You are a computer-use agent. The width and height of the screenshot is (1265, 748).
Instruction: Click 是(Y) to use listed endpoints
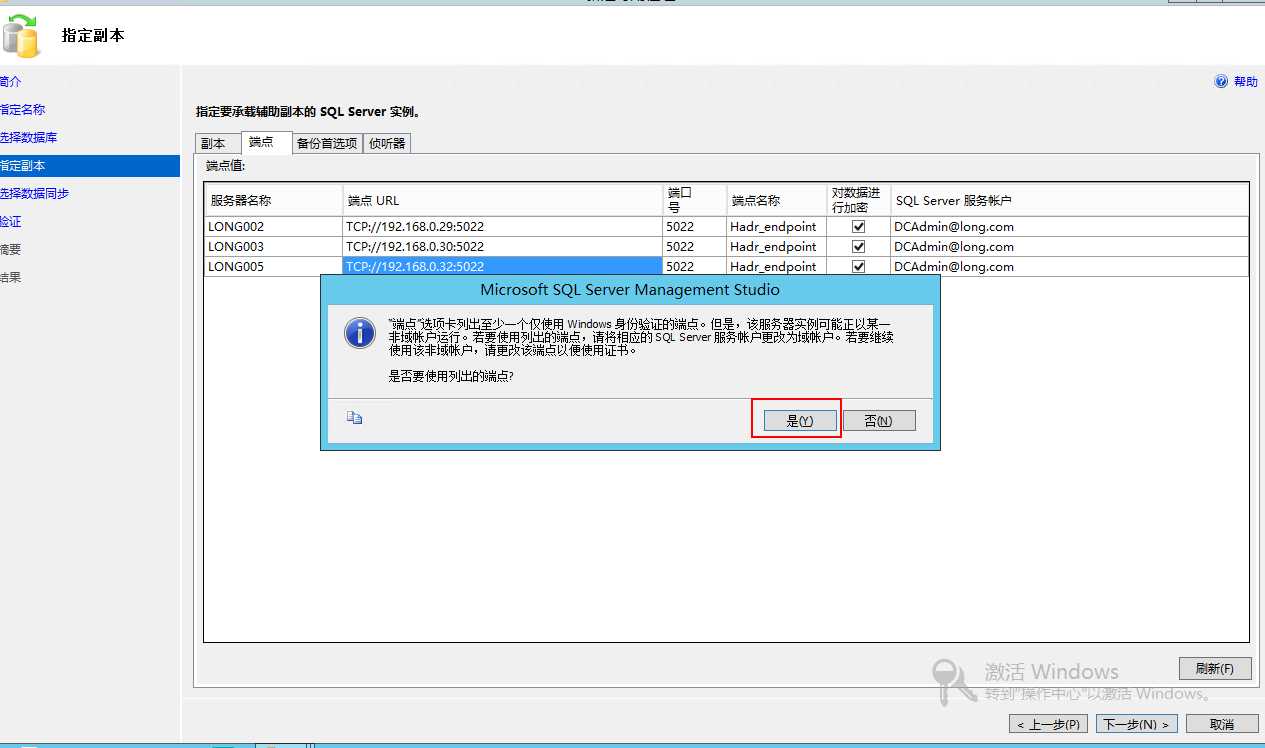(799, 421)
